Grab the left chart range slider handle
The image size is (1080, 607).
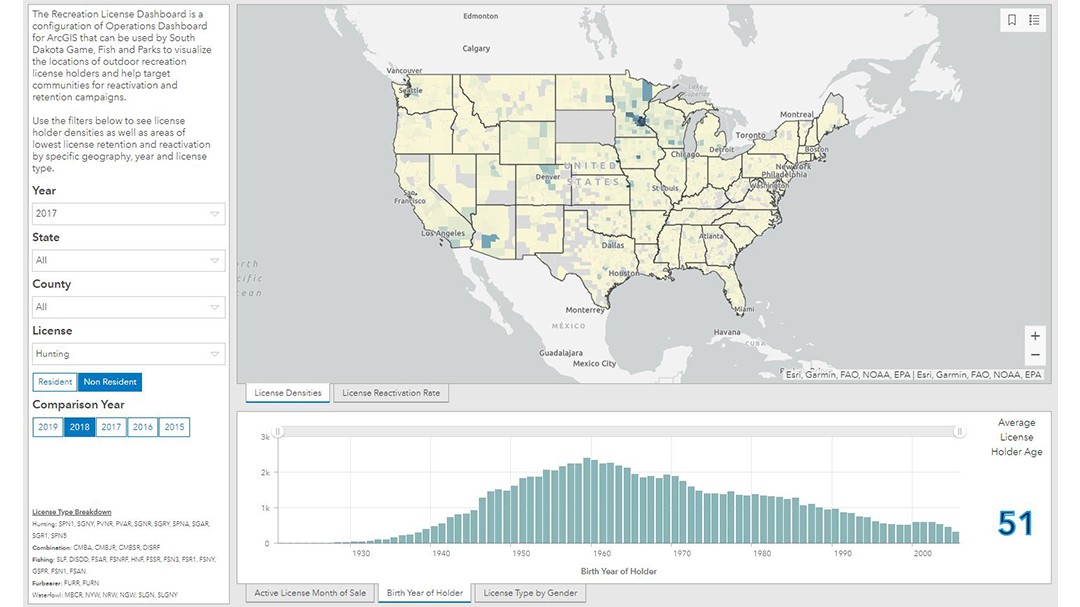click(x=278, y=432)
